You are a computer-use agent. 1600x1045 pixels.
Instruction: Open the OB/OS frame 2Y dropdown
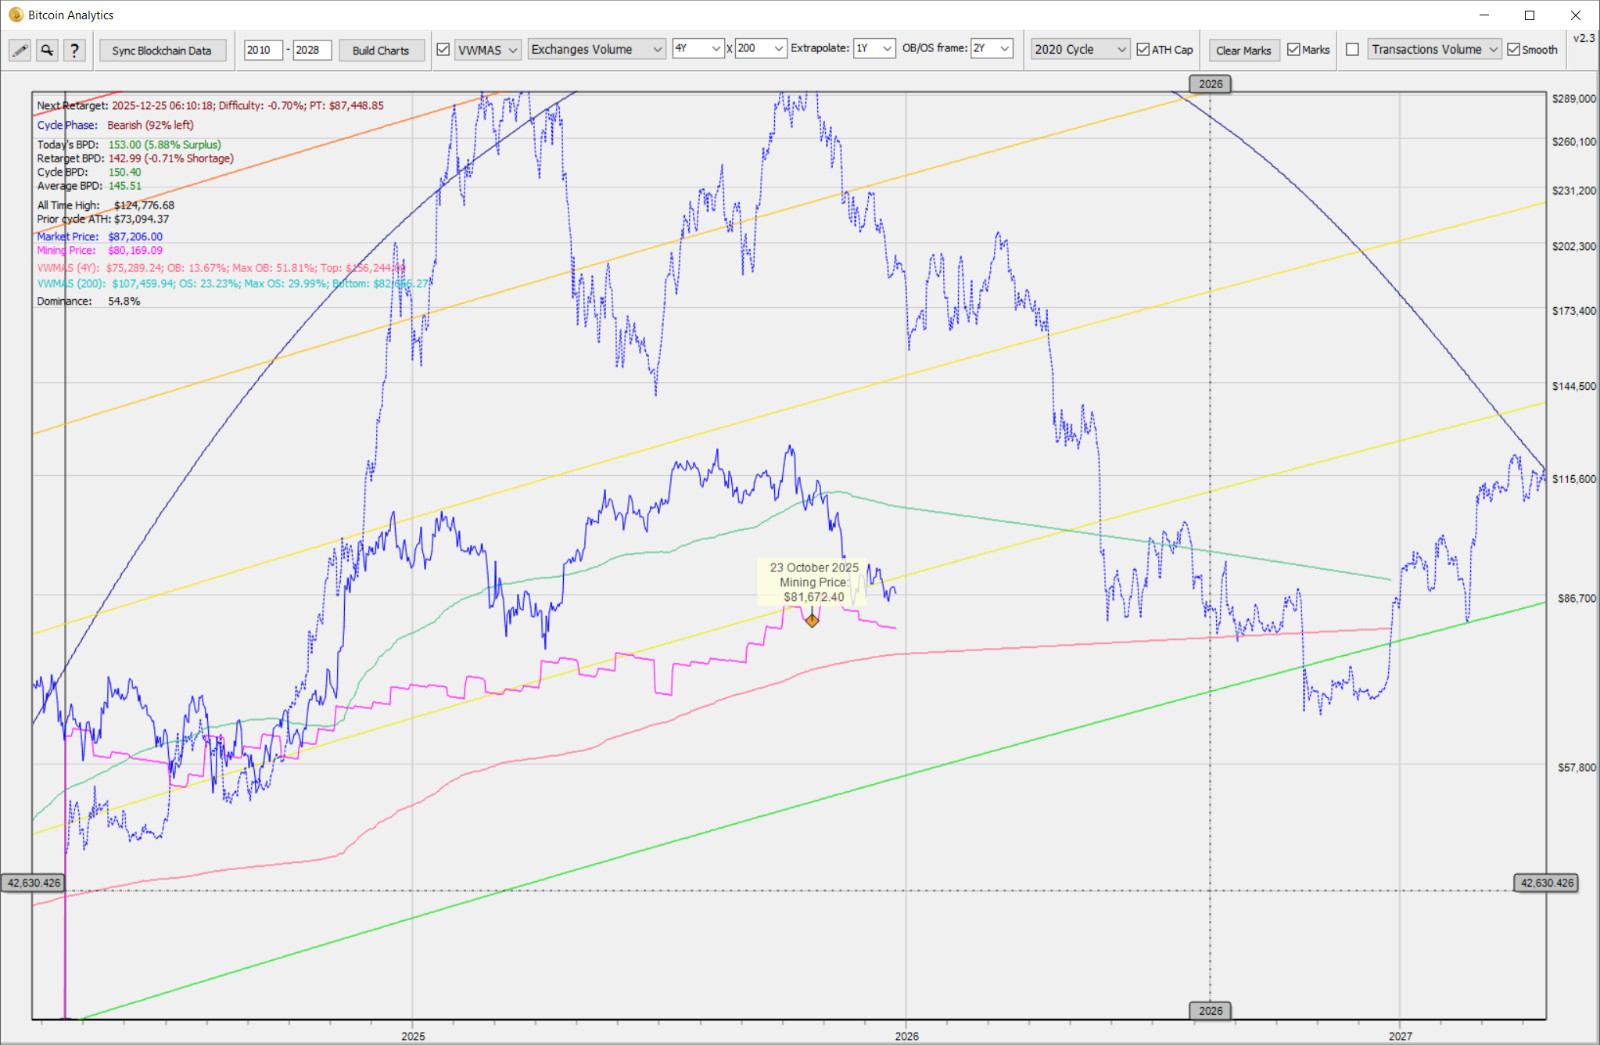[992, 48]
